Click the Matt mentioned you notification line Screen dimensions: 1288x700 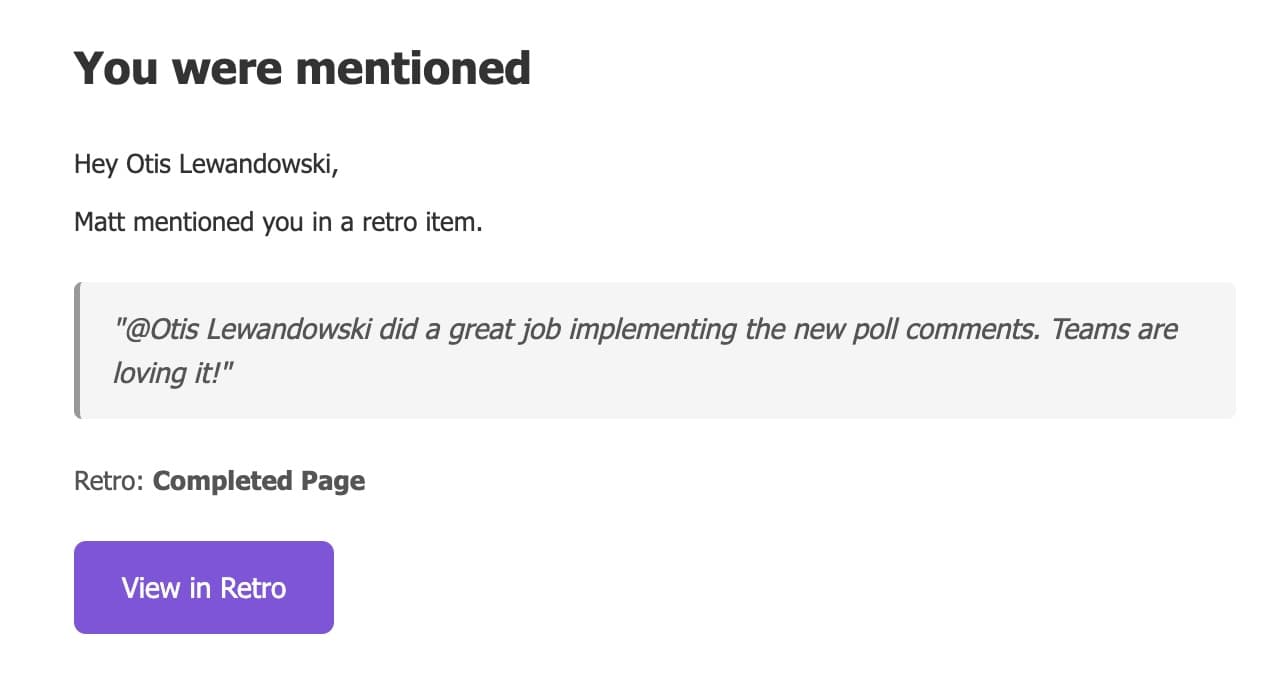point(277,221)
